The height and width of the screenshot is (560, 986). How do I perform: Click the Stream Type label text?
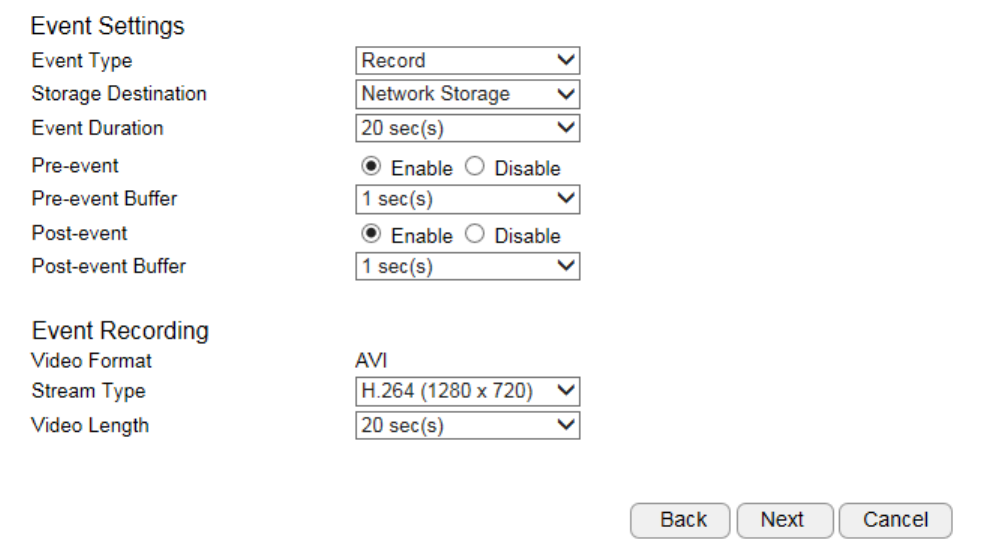[x=88, y=391]
